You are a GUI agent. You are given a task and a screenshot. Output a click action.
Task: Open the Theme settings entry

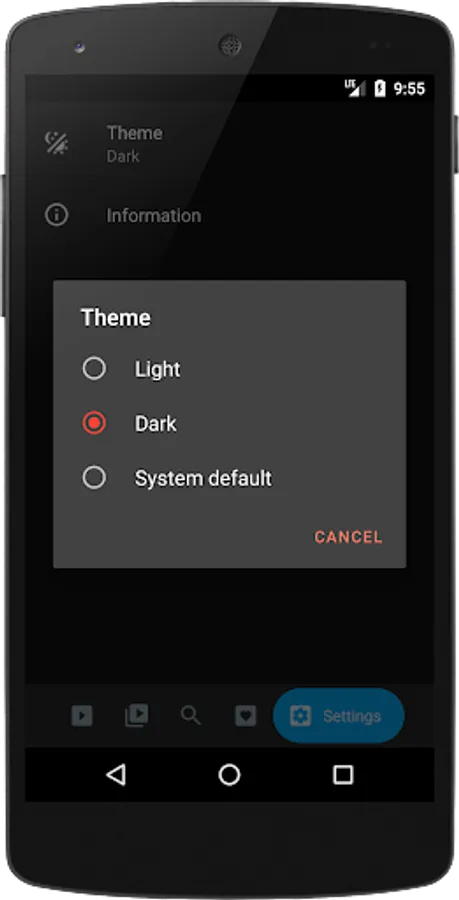pos(230,143)
